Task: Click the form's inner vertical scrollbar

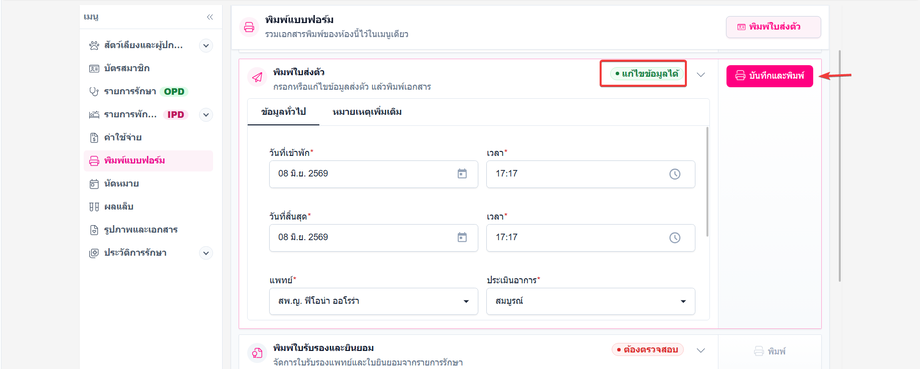Action: click(x=707, y=182)
